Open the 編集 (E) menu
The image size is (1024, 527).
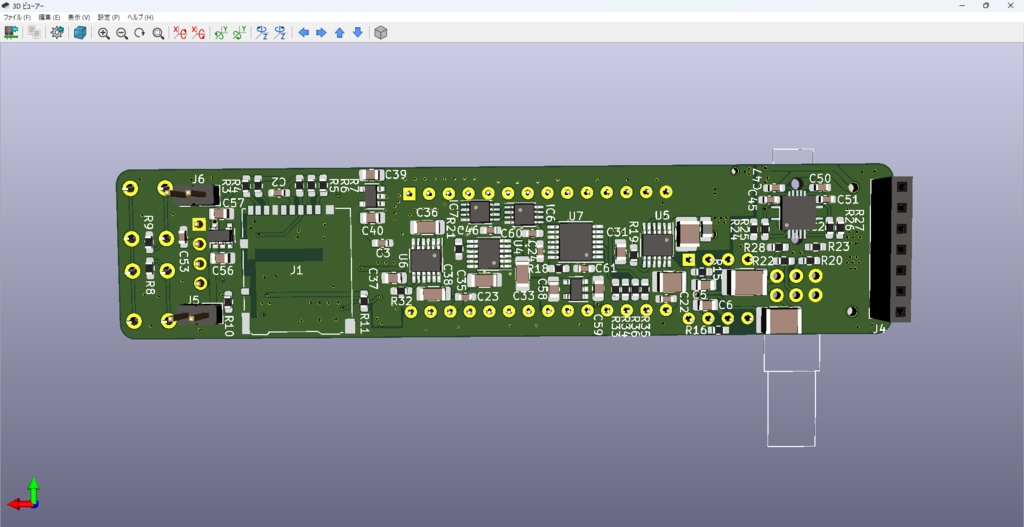[49, 18]
